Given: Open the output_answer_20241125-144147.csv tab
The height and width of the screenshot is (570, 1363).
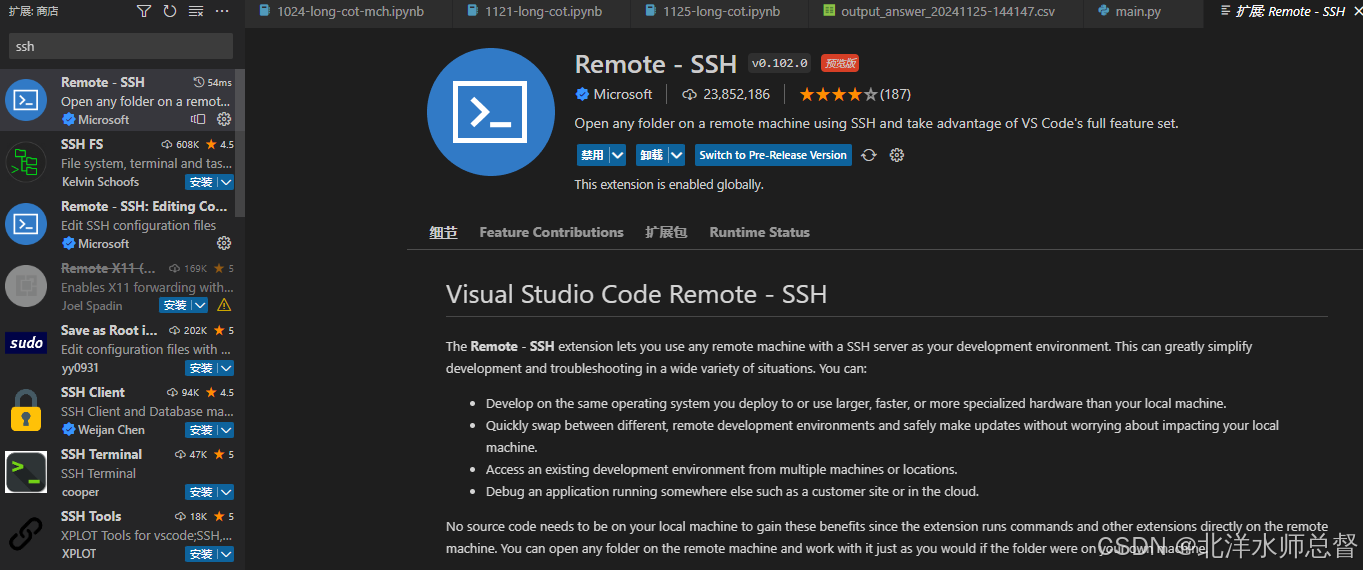Looking at the screenshot, I should pyautogui.click(x=945, y=12).
